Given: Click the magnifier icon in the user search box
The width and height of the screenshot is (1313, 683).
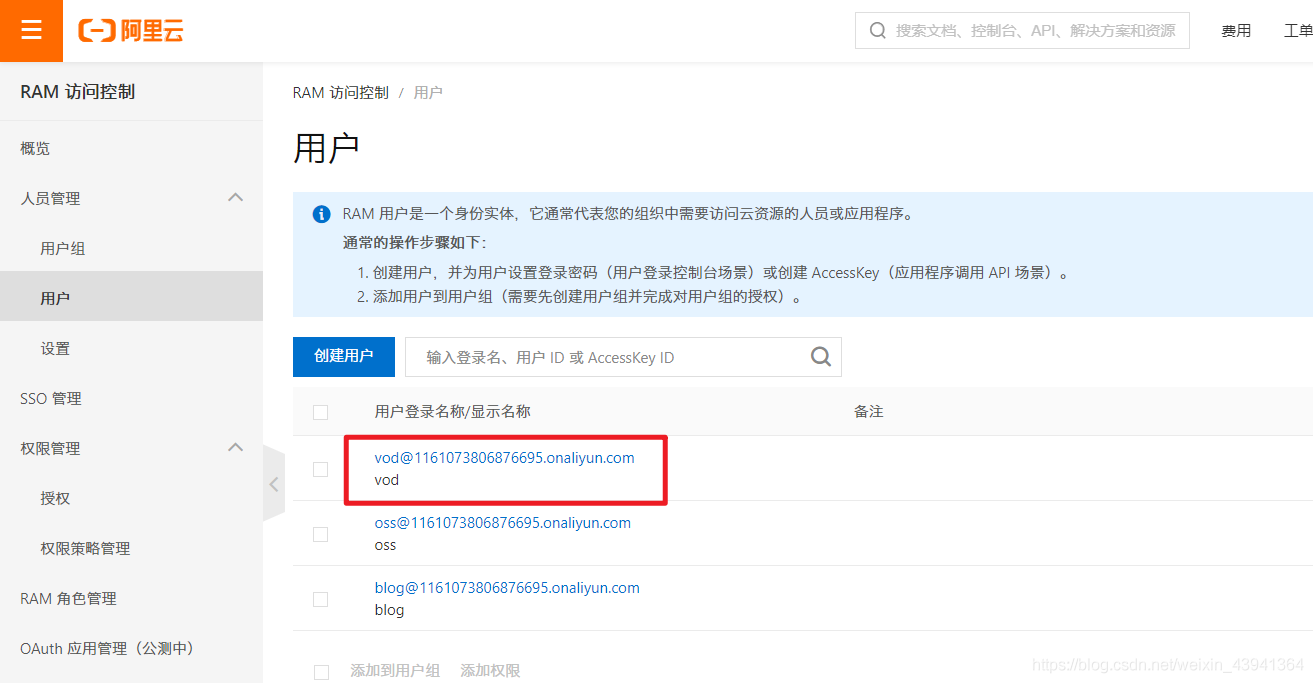Looking at the screenshot, I should [820, 357].
